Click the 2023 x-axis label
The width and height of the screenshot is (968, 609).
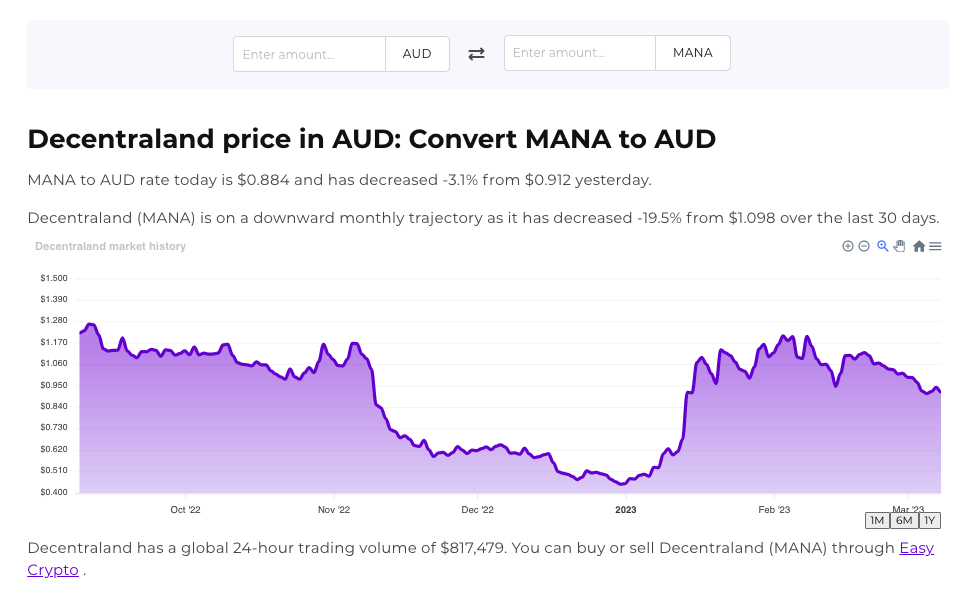tap(626, 510)
